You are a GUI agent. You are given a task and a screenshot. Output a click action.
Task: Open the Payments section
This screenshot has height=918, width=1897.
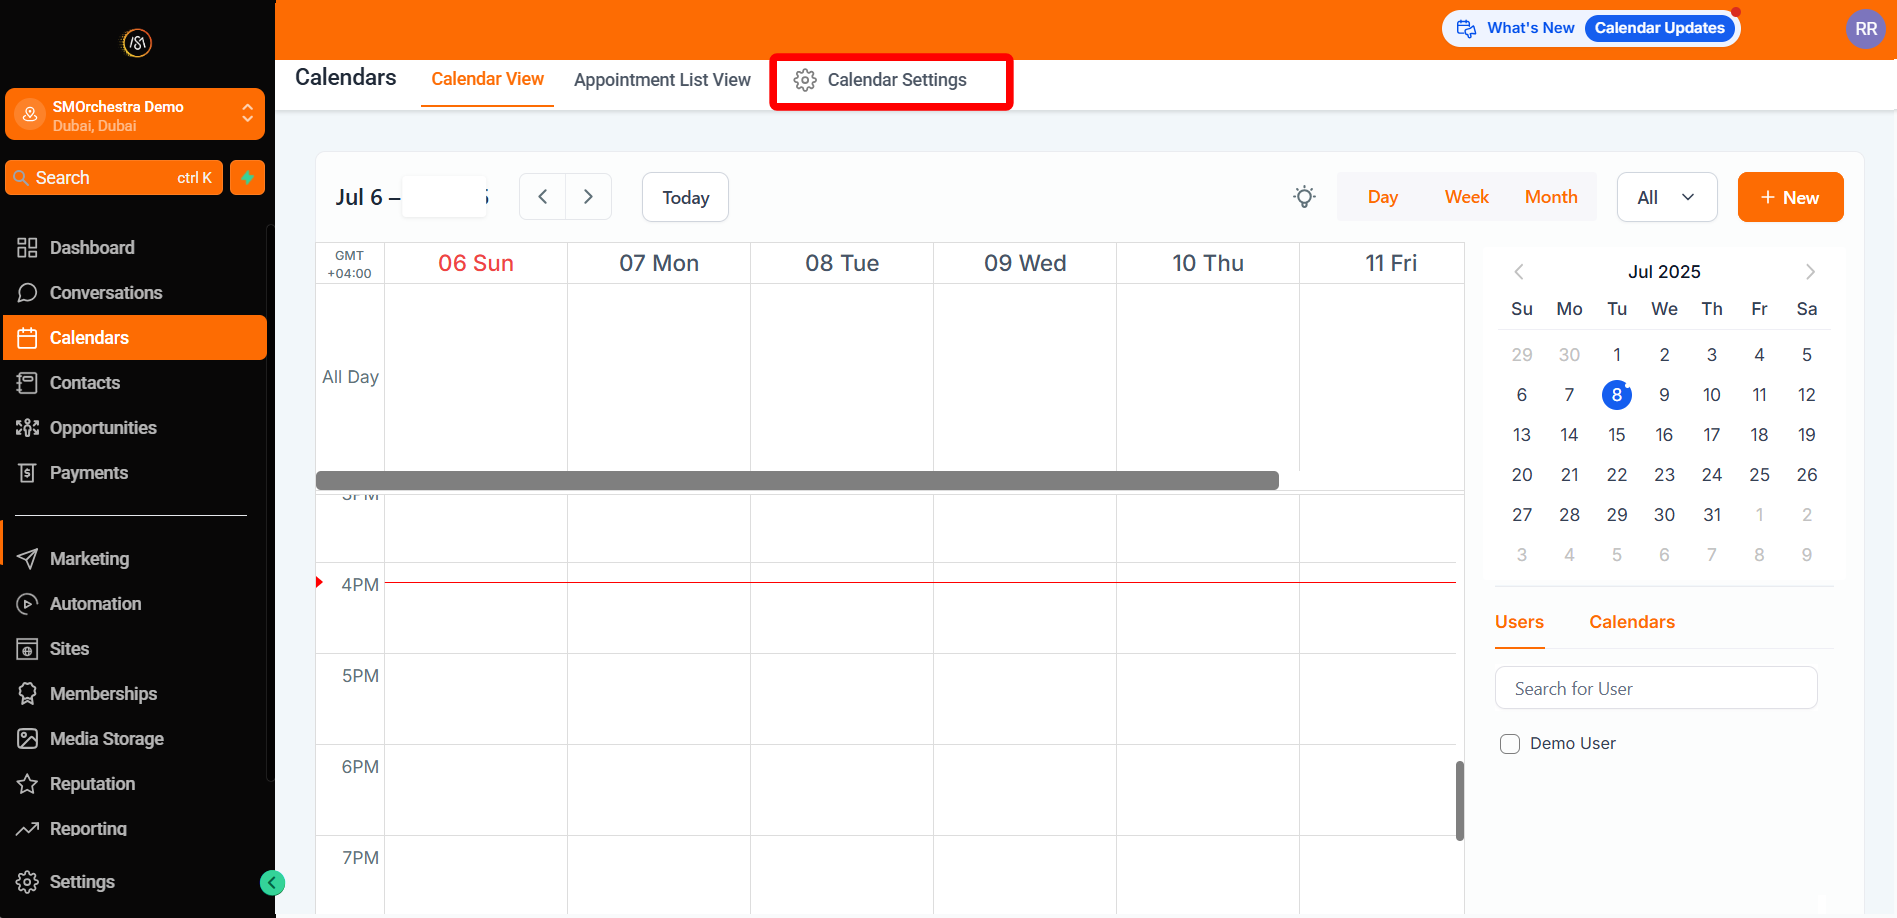point(88,472)
